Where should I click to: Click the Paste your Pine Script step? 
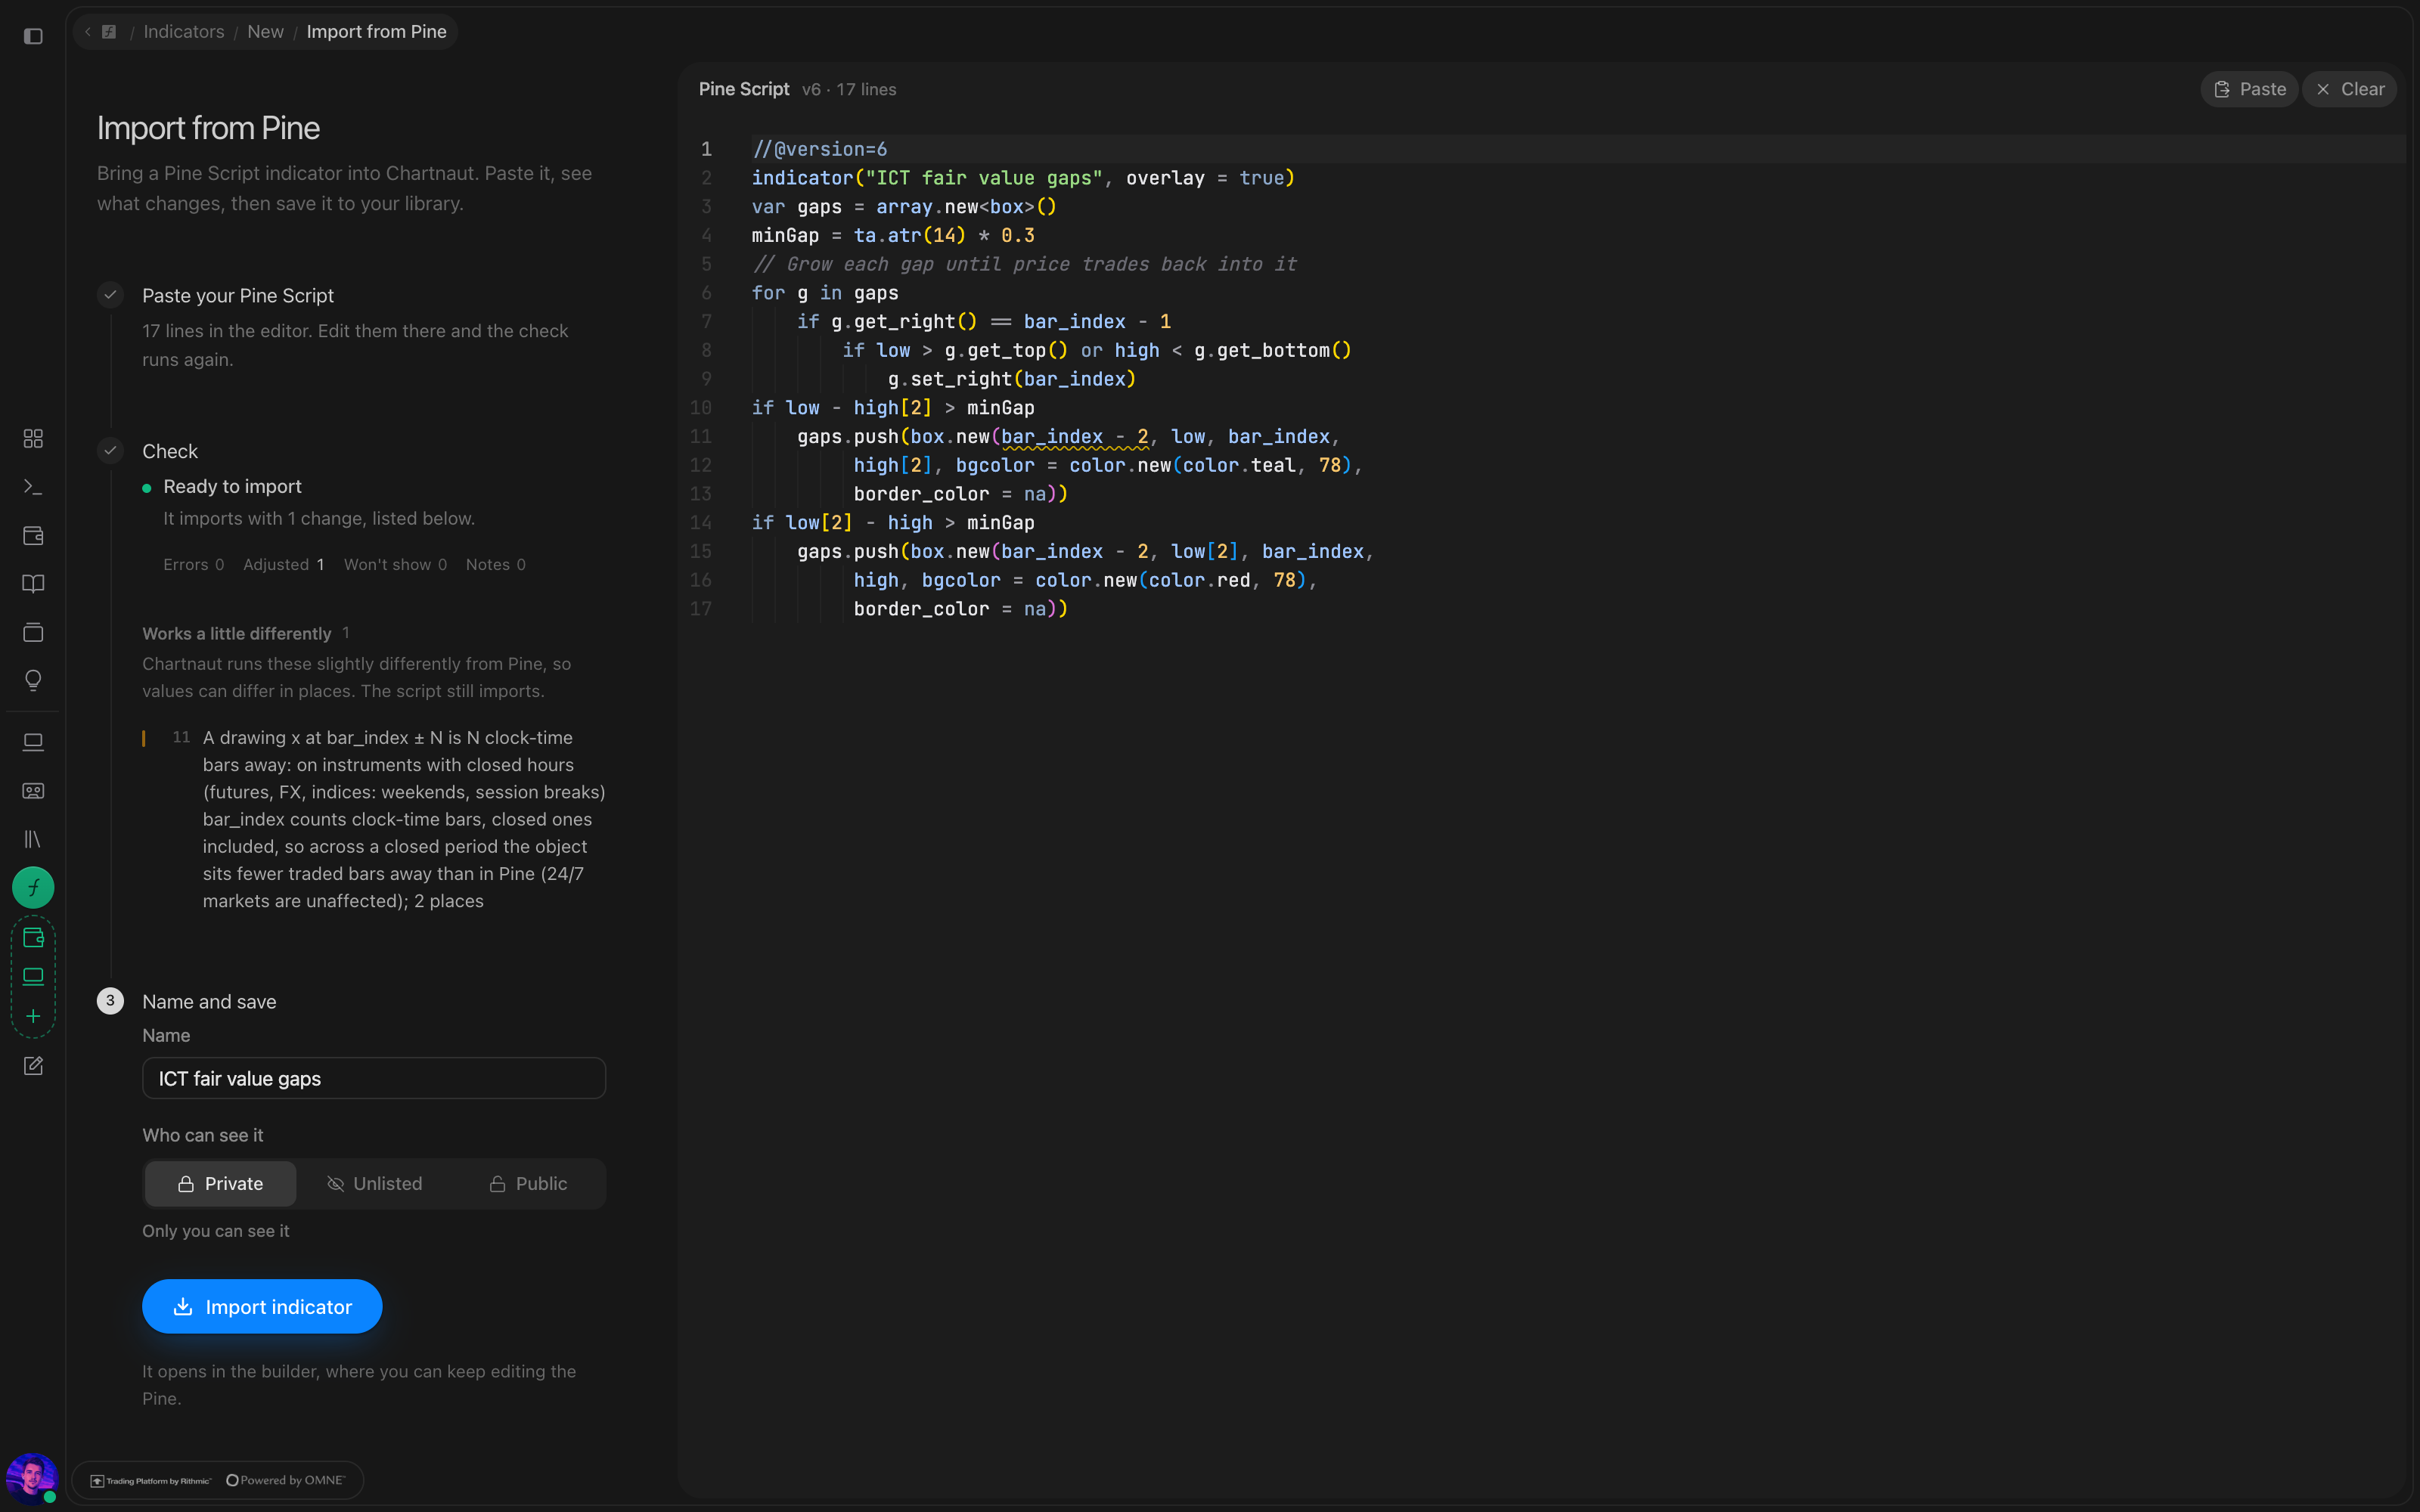pos(237,296)
